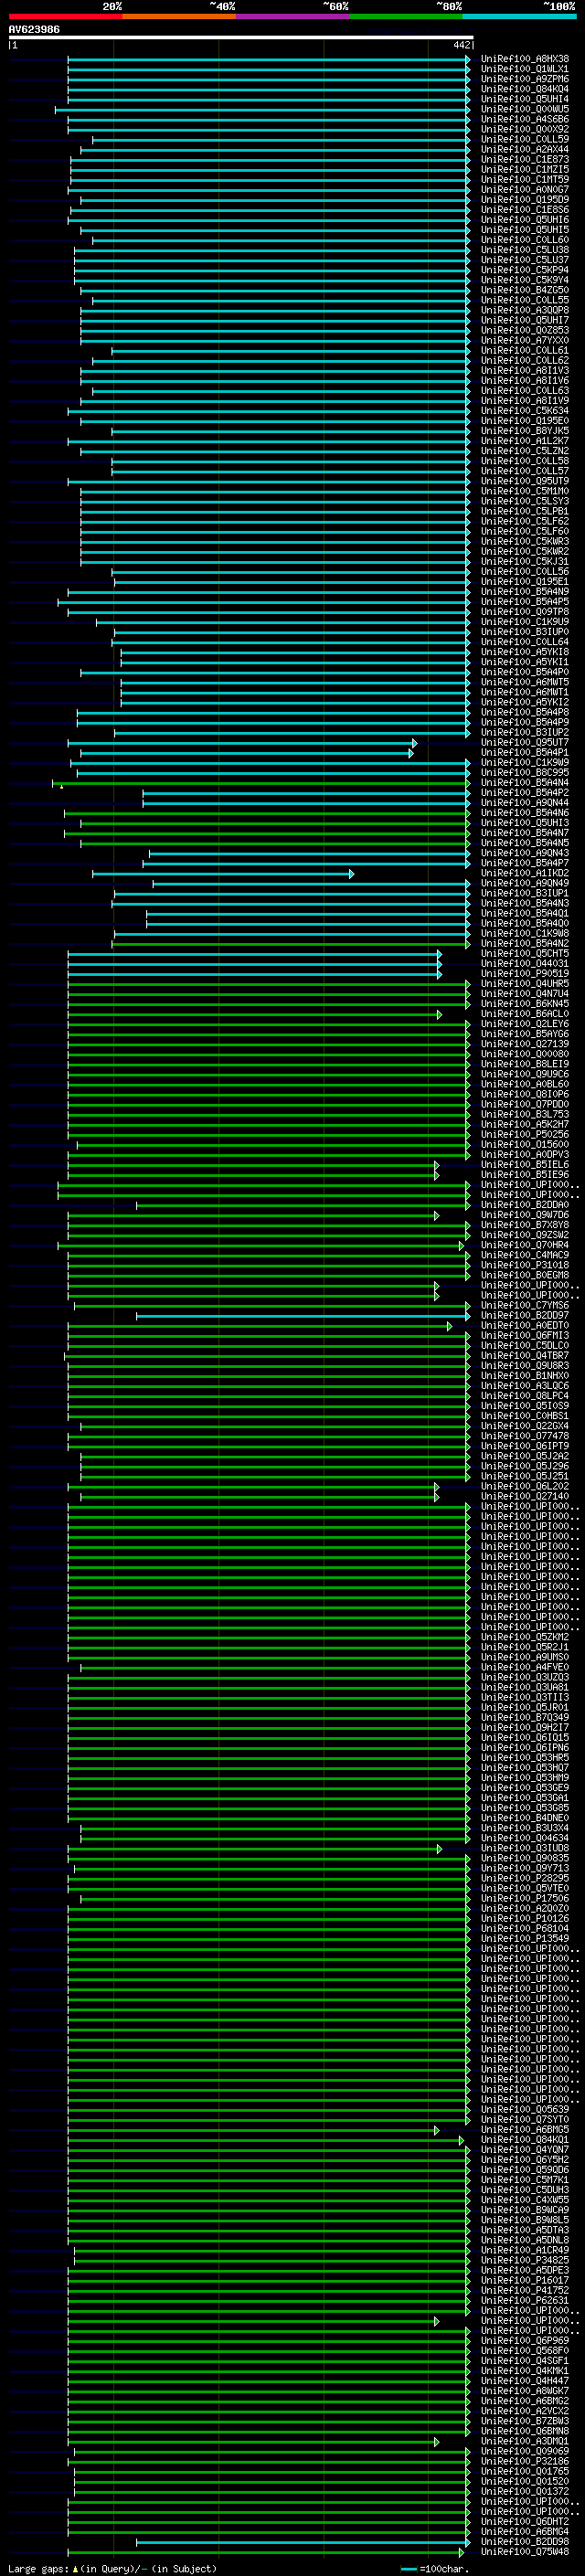
Task: Select hit label UniRef100_B9WCA9
Action: (525, 2210)
